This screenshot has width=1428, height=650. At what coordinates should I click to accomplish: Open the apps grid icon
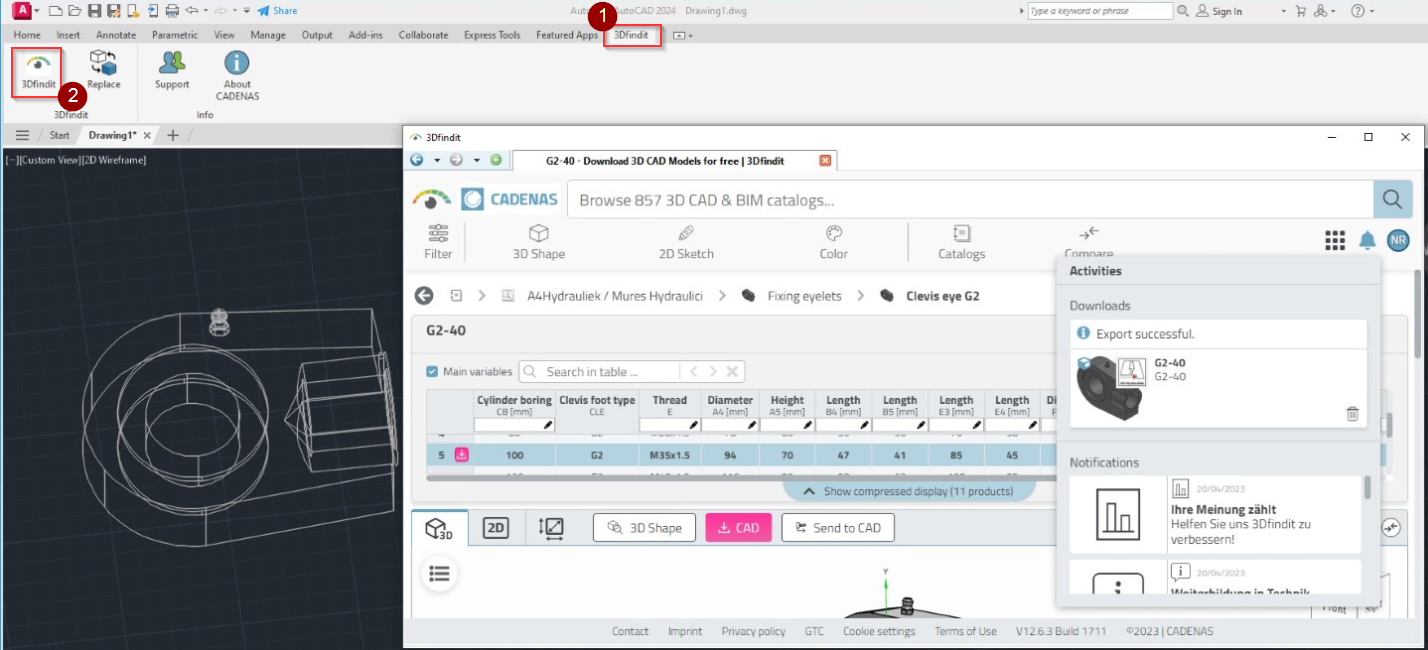point(1335,240)
